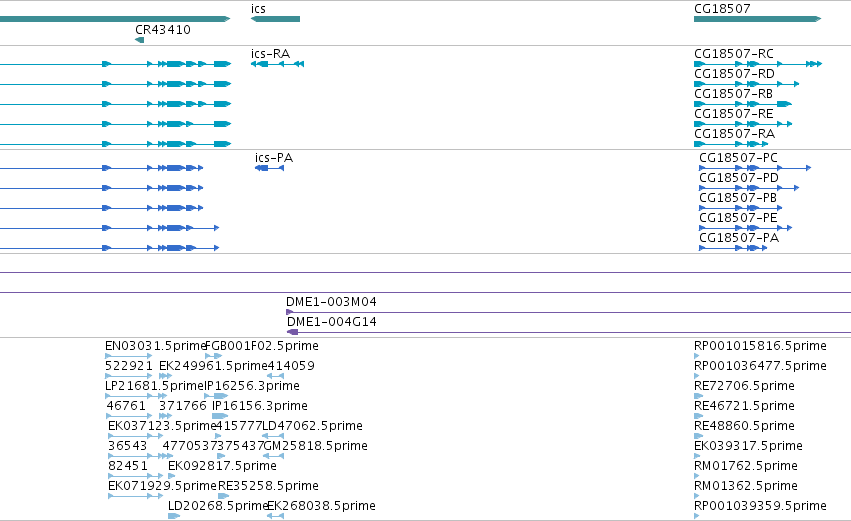Select protein CG18507-PB

point(740,208)
